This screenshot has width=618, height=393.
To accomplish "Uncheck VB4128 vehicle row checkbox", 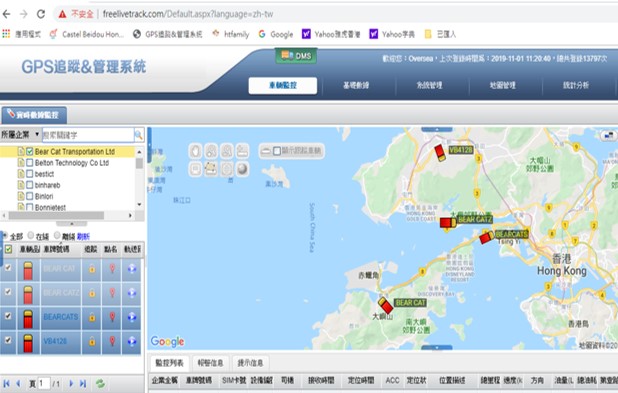I will 7,340.
